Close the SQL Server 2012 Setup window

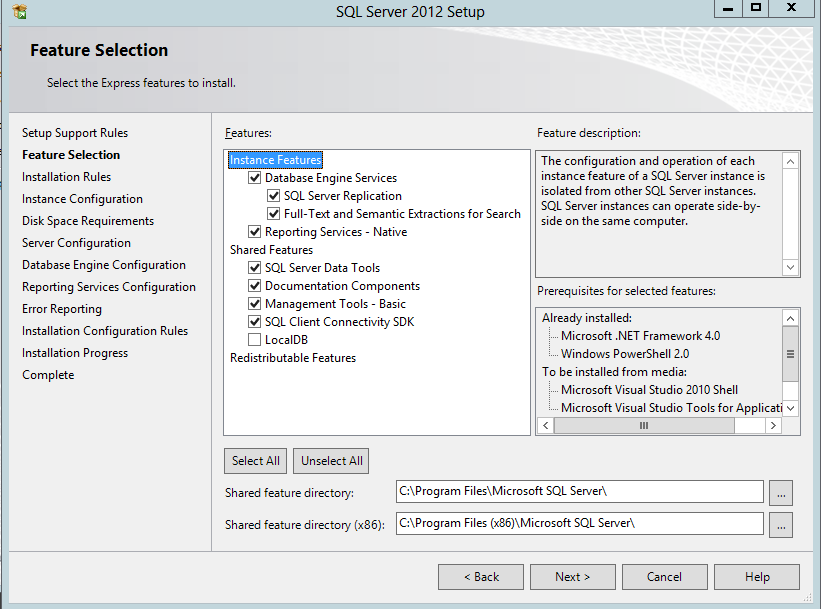click(x=791, y=8)
